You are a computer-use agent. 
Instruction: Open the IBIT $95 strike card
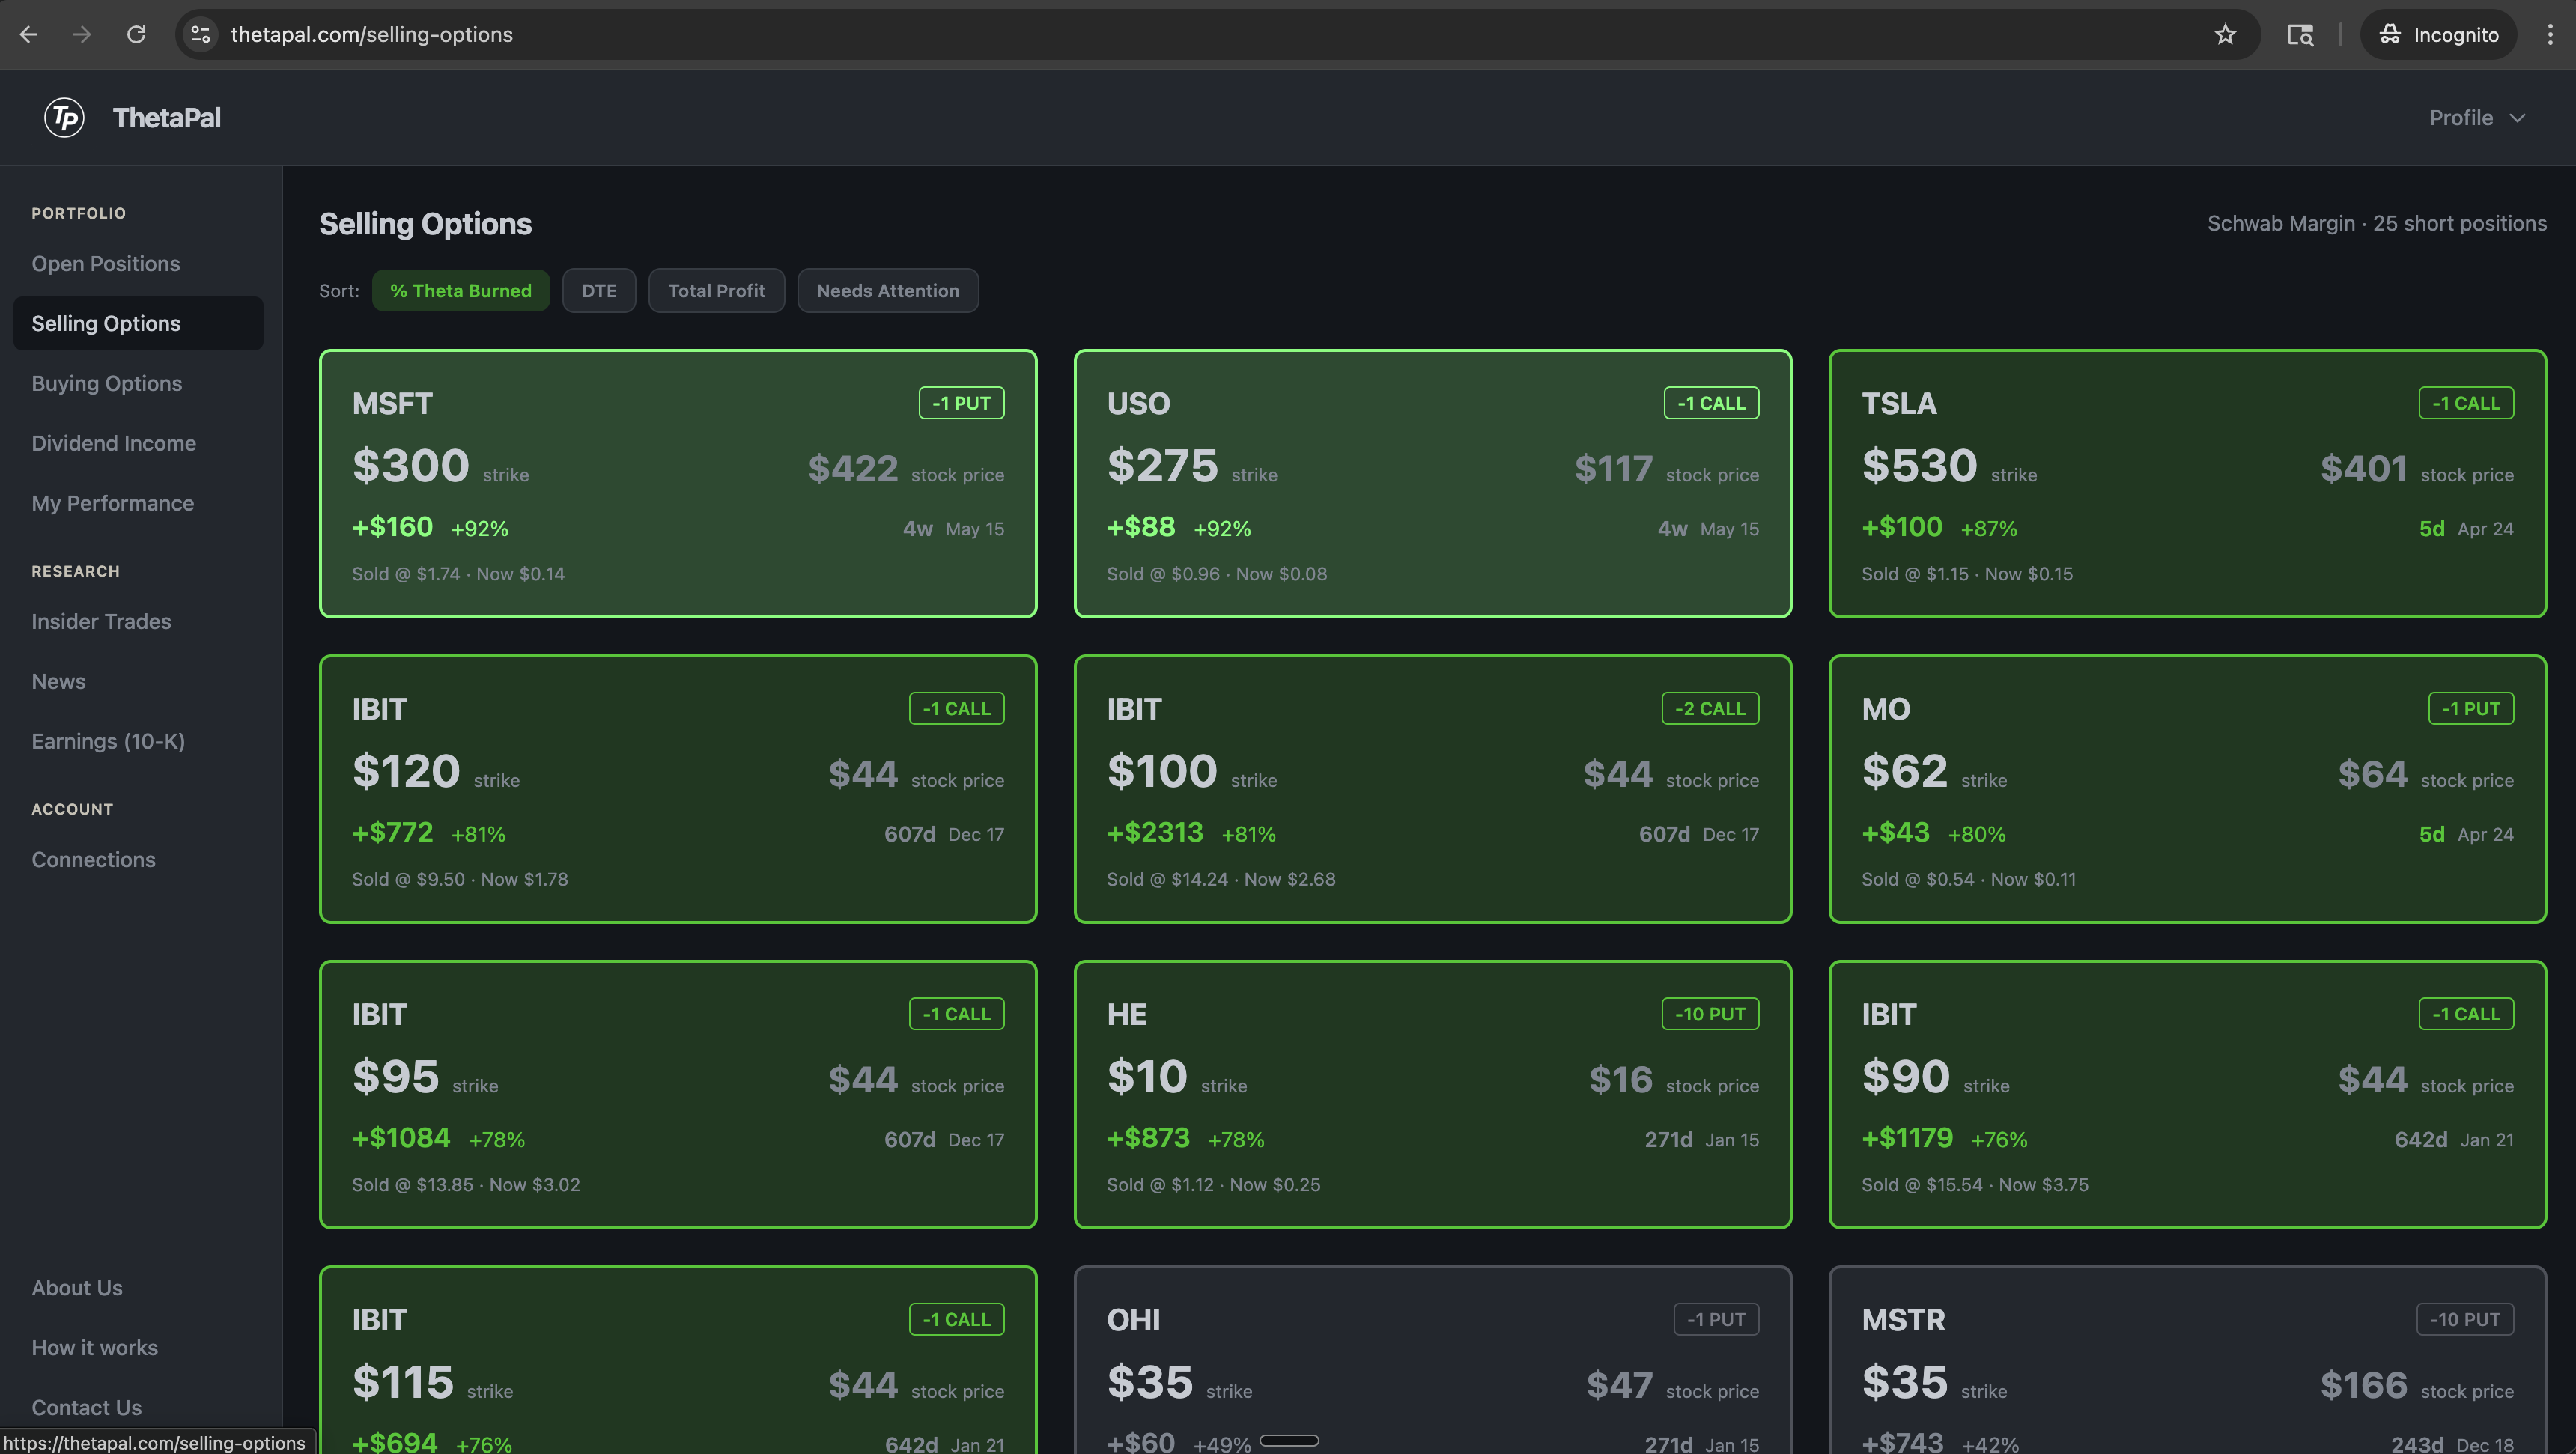(678, 1095)
